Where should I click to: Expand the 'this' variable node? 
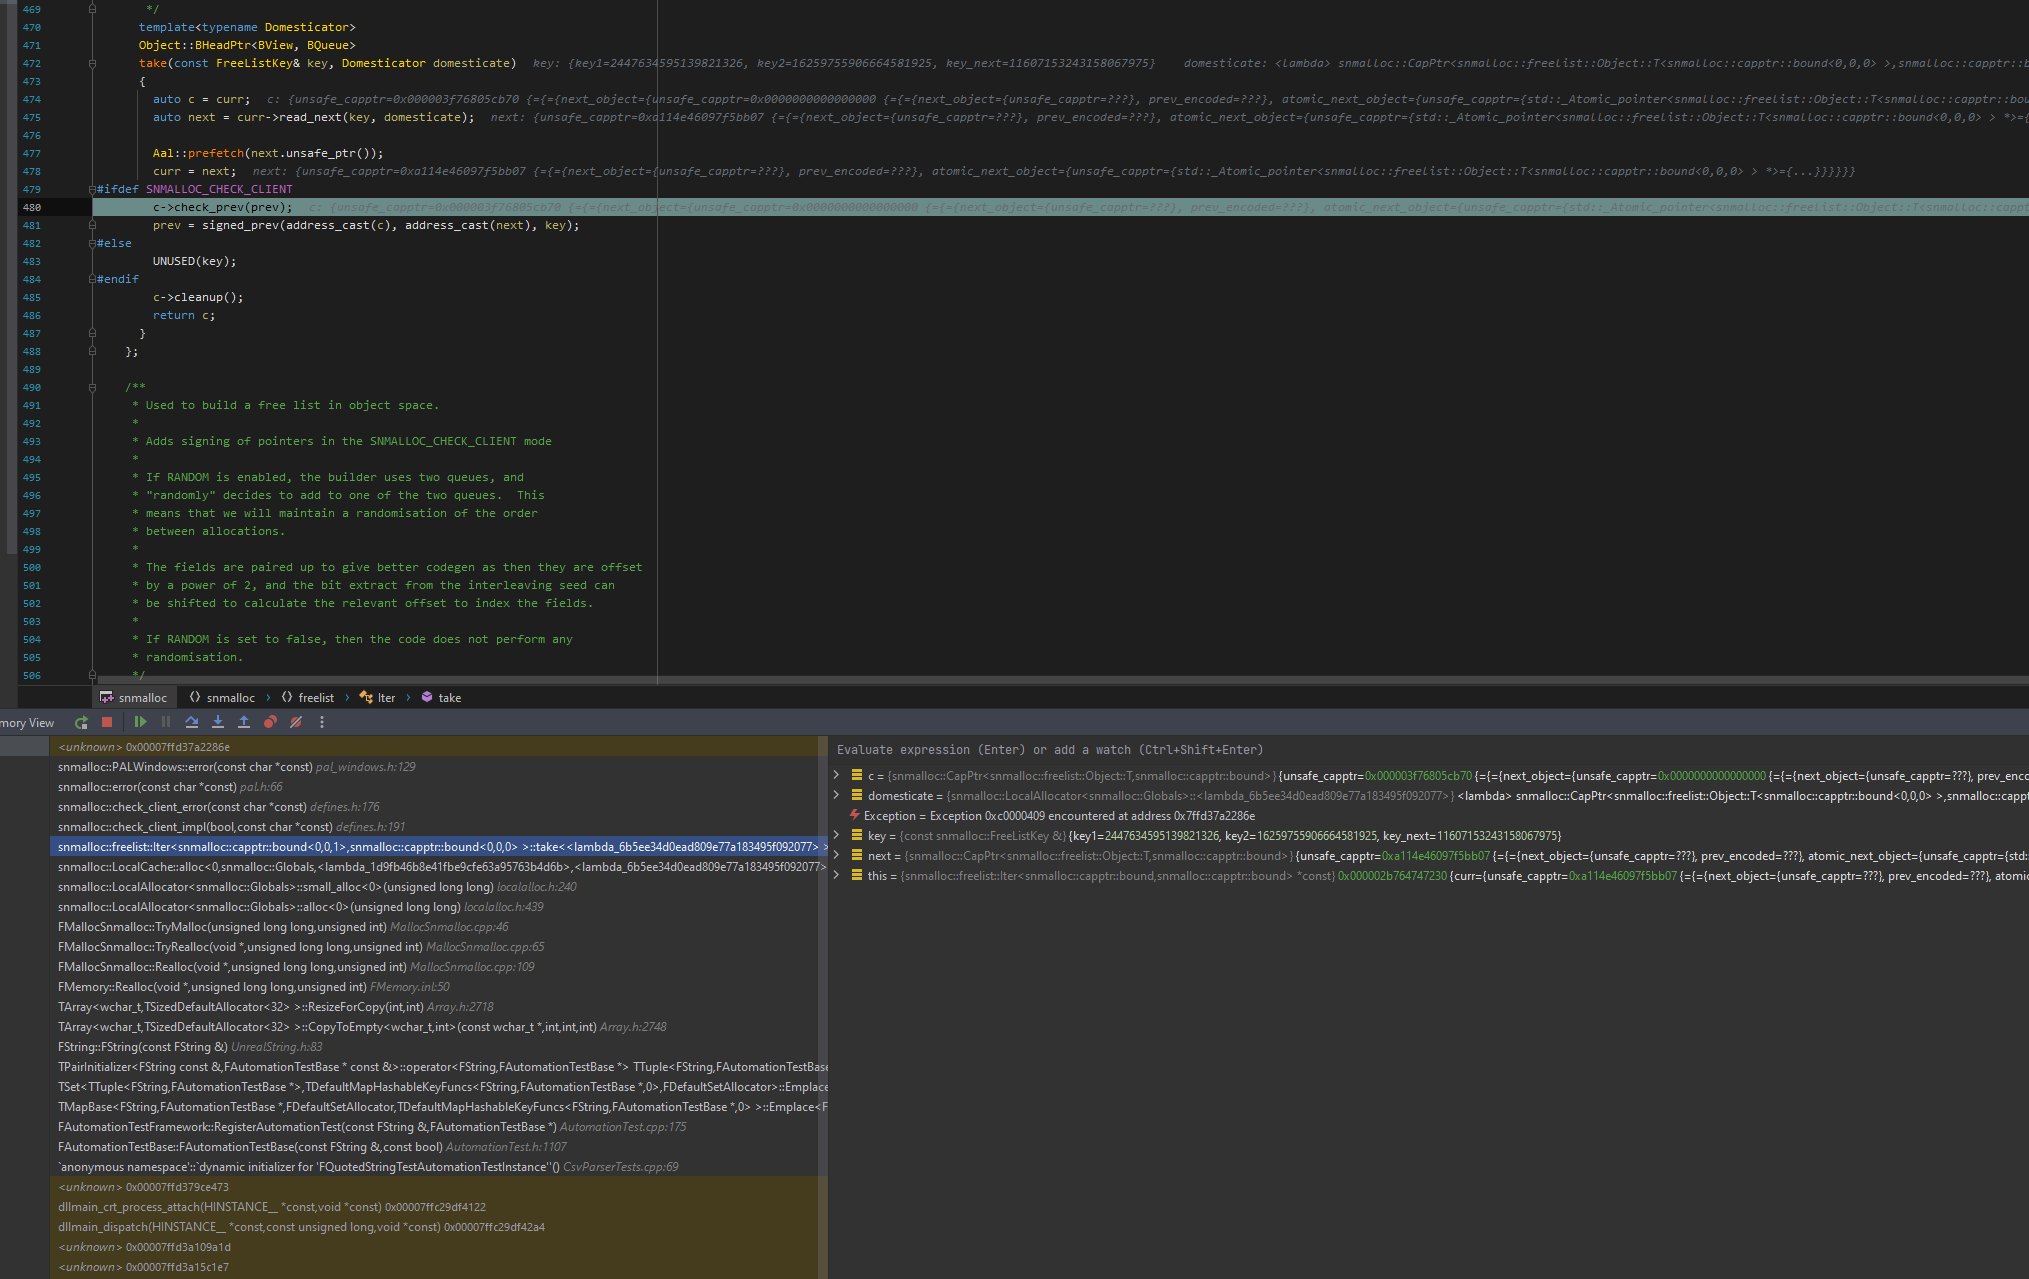(837, 875)
